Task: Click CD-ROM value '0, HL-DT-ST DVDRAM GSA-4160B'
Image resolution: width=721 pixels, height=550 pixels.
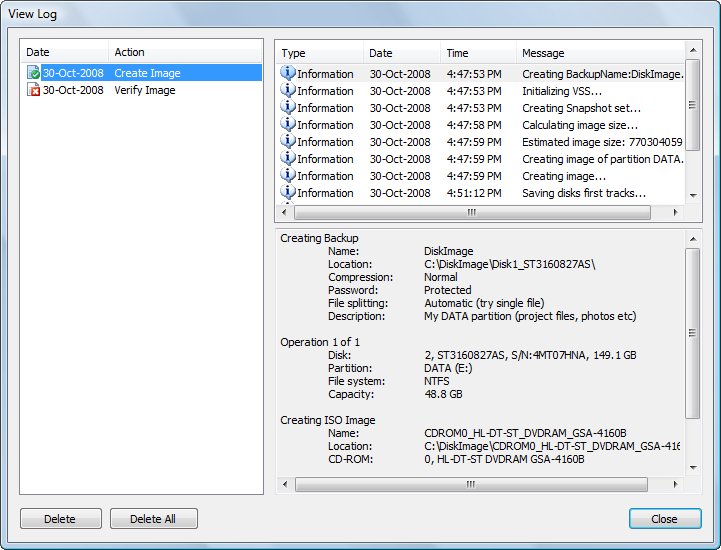Action: (x=504, y=459)
